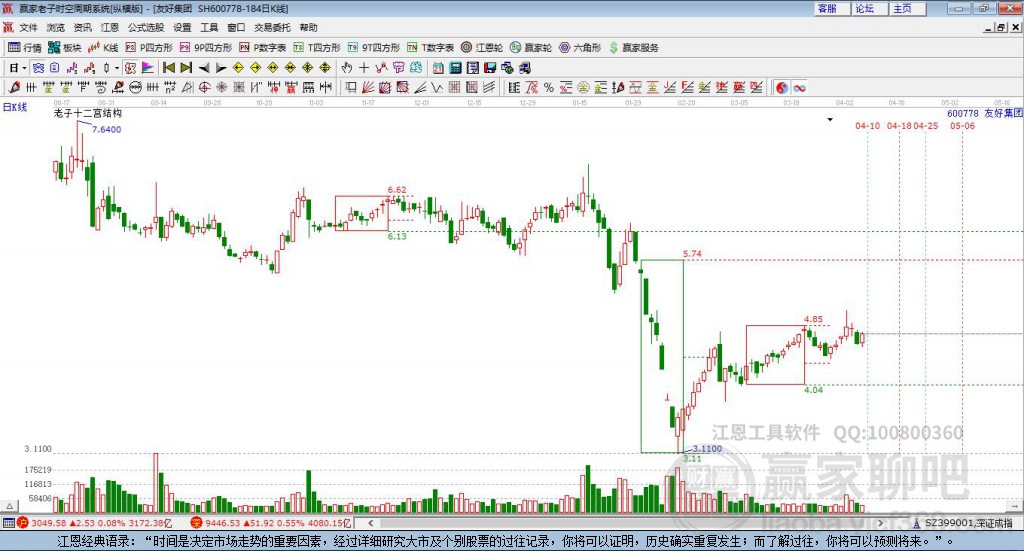Open the T四方形 tool

coord(317,48)
